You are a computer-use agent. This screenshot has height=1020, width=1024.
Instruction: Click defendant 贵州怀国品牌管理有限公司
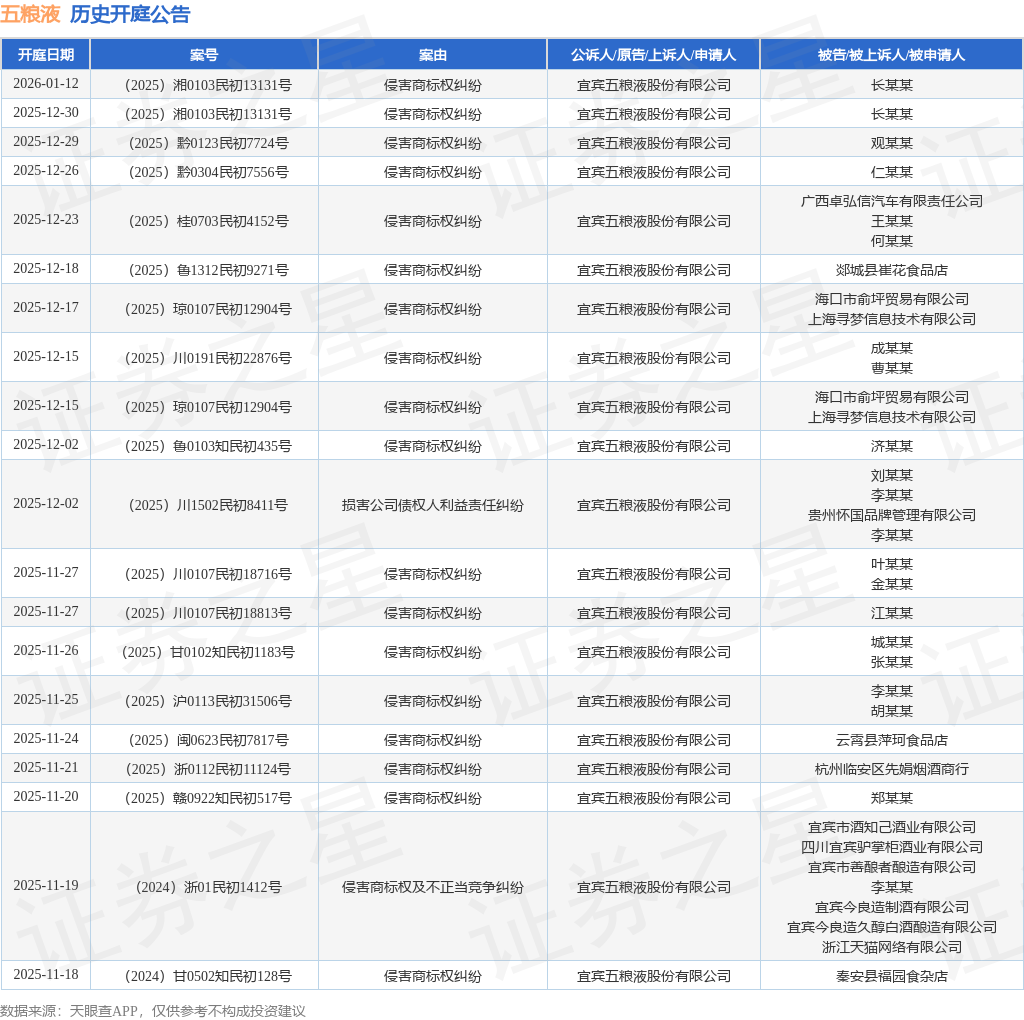click(x=891, y=515)
